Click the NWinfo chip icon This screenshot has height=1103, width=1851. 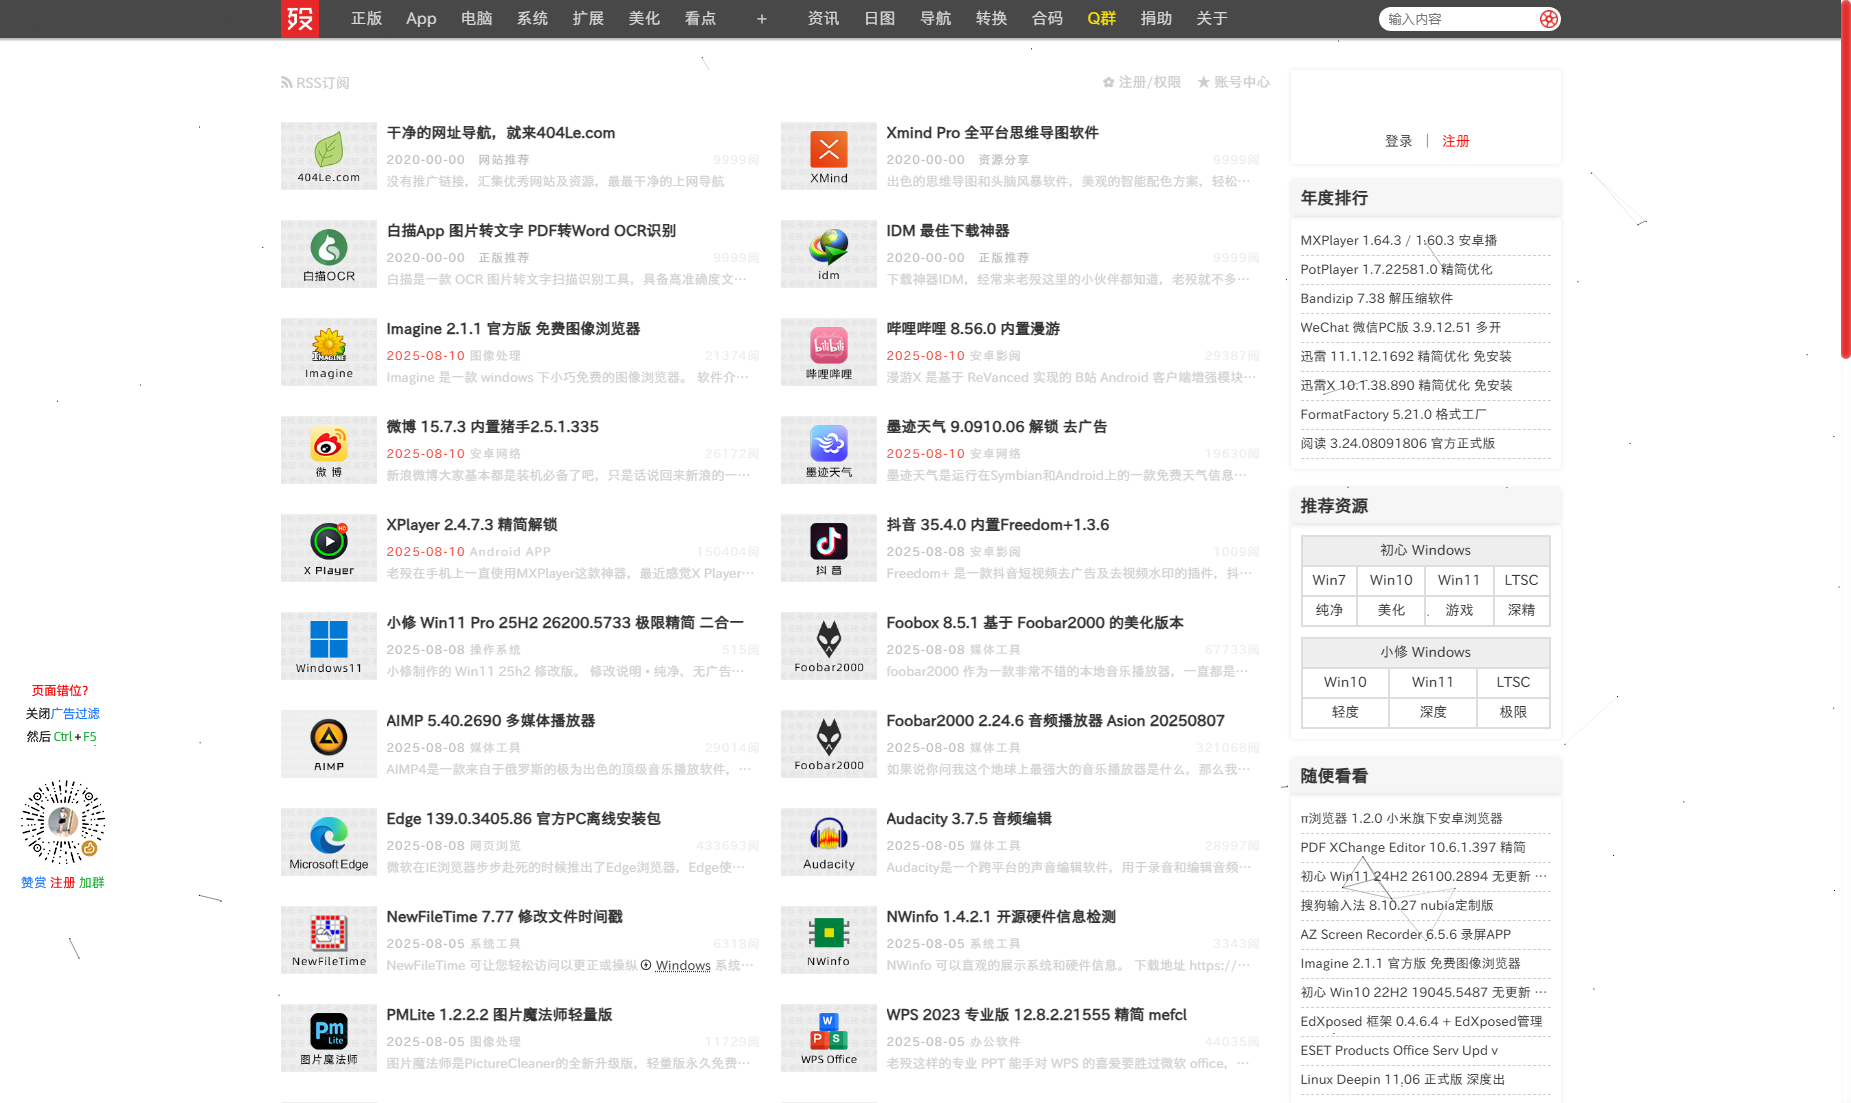click(829, 940)
